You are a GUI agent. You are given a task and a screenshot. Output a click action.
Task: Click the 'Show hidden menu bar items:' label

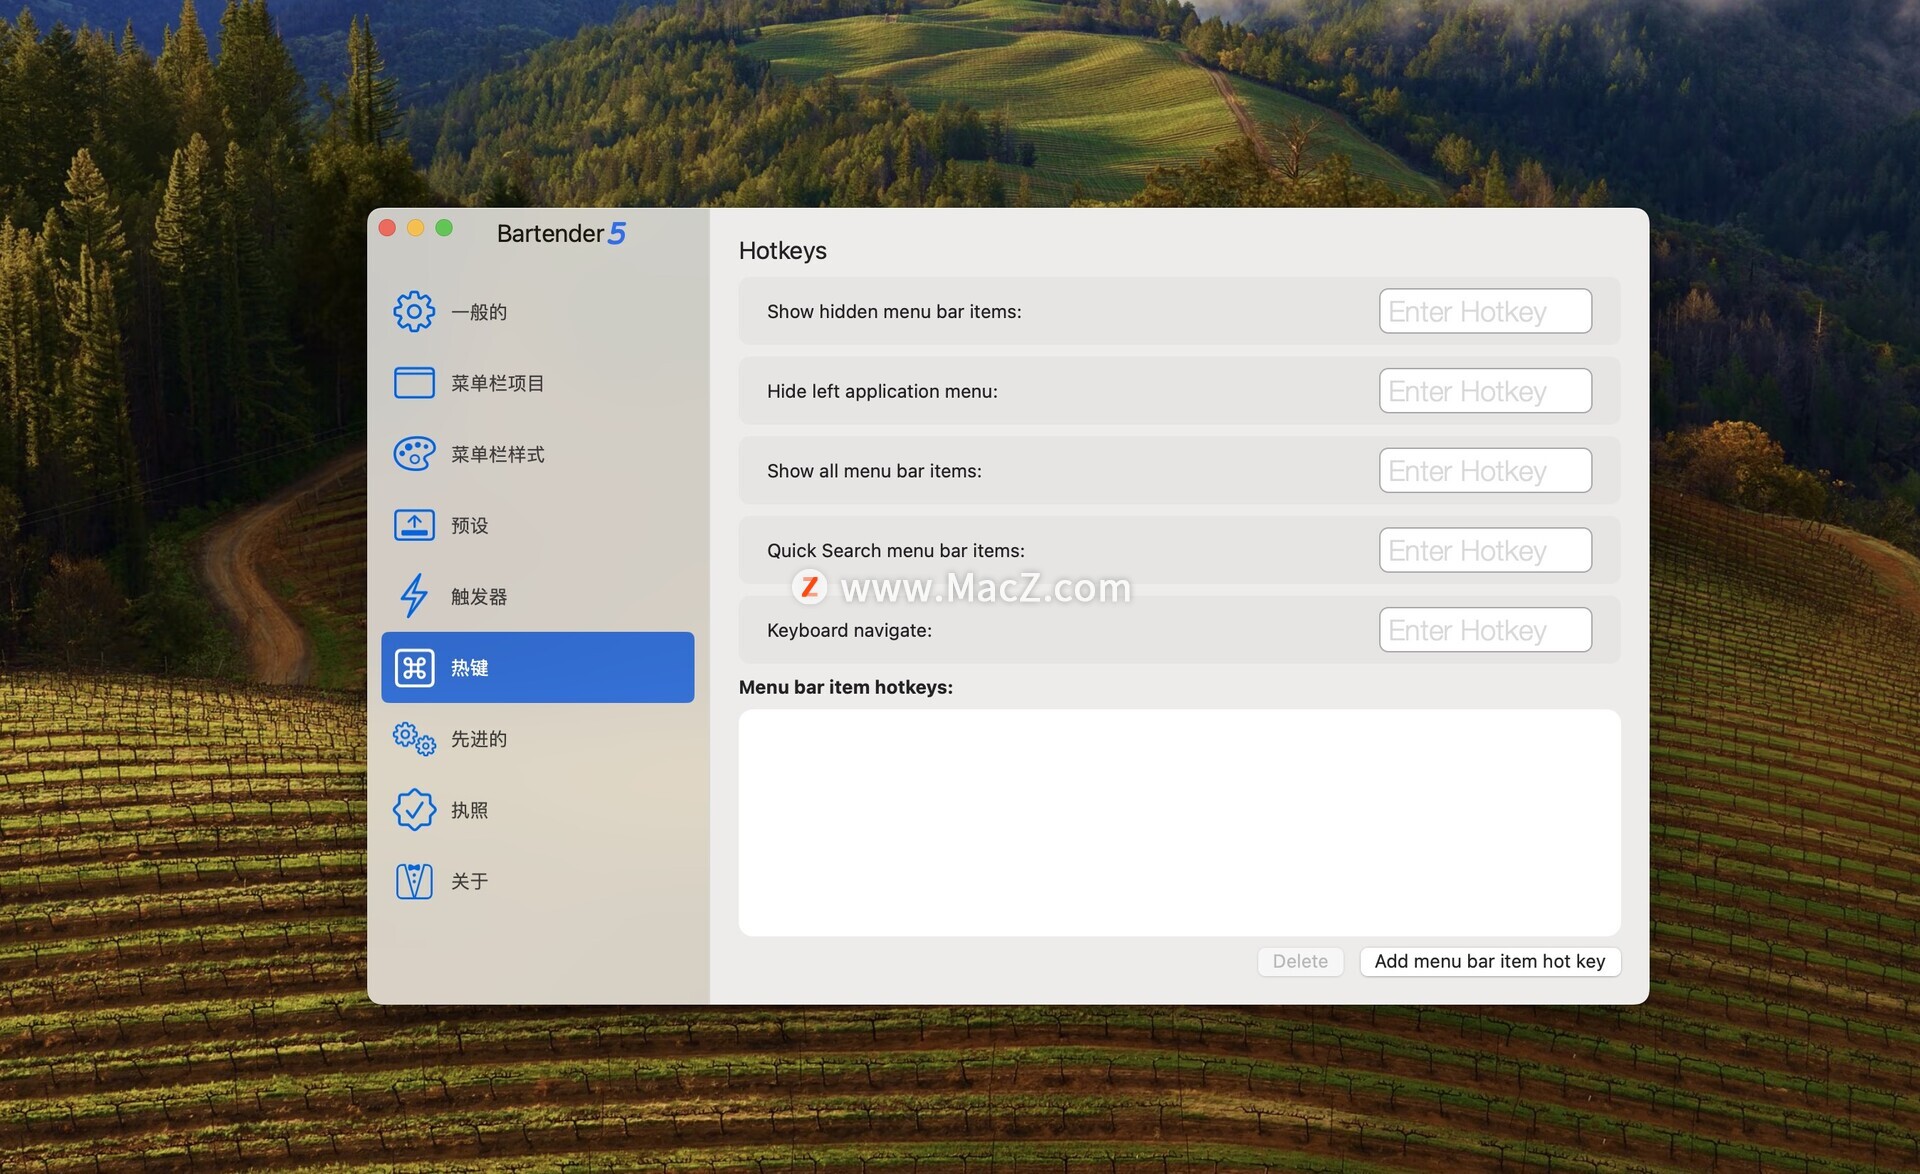[x=894, y=311]
